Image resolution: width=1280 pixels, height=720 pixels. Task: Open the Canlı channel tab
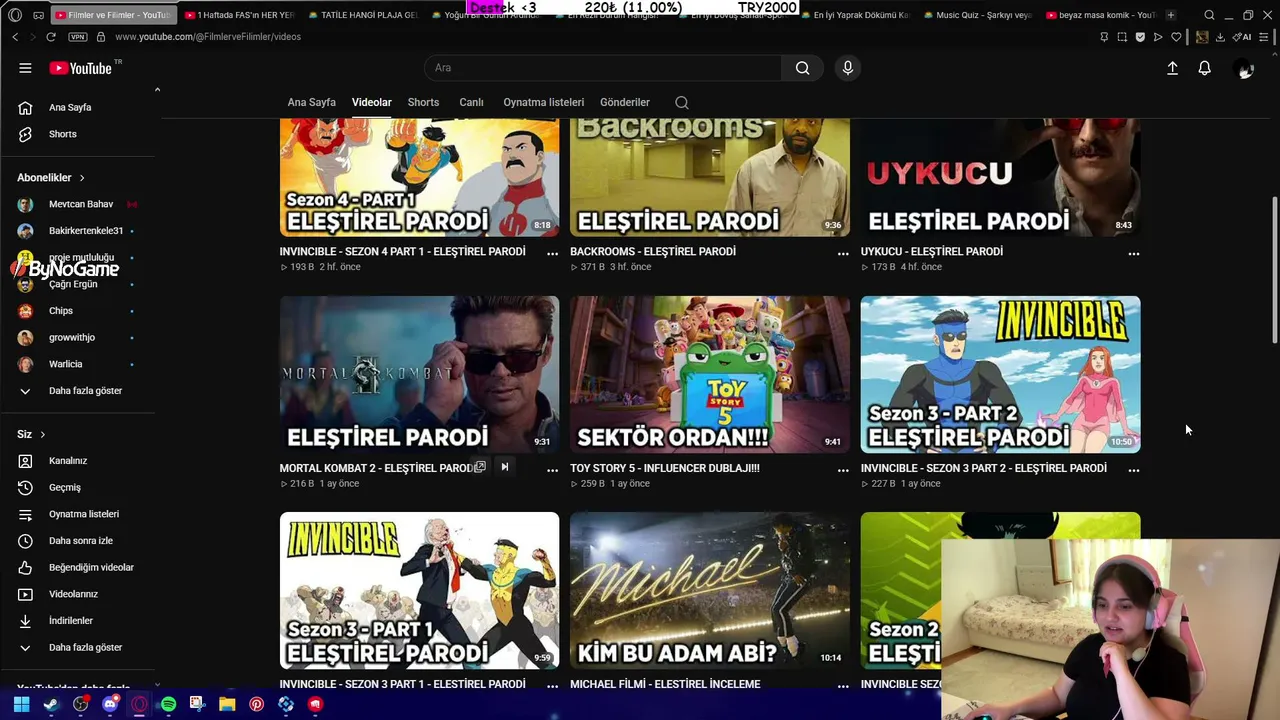point(471,102)
